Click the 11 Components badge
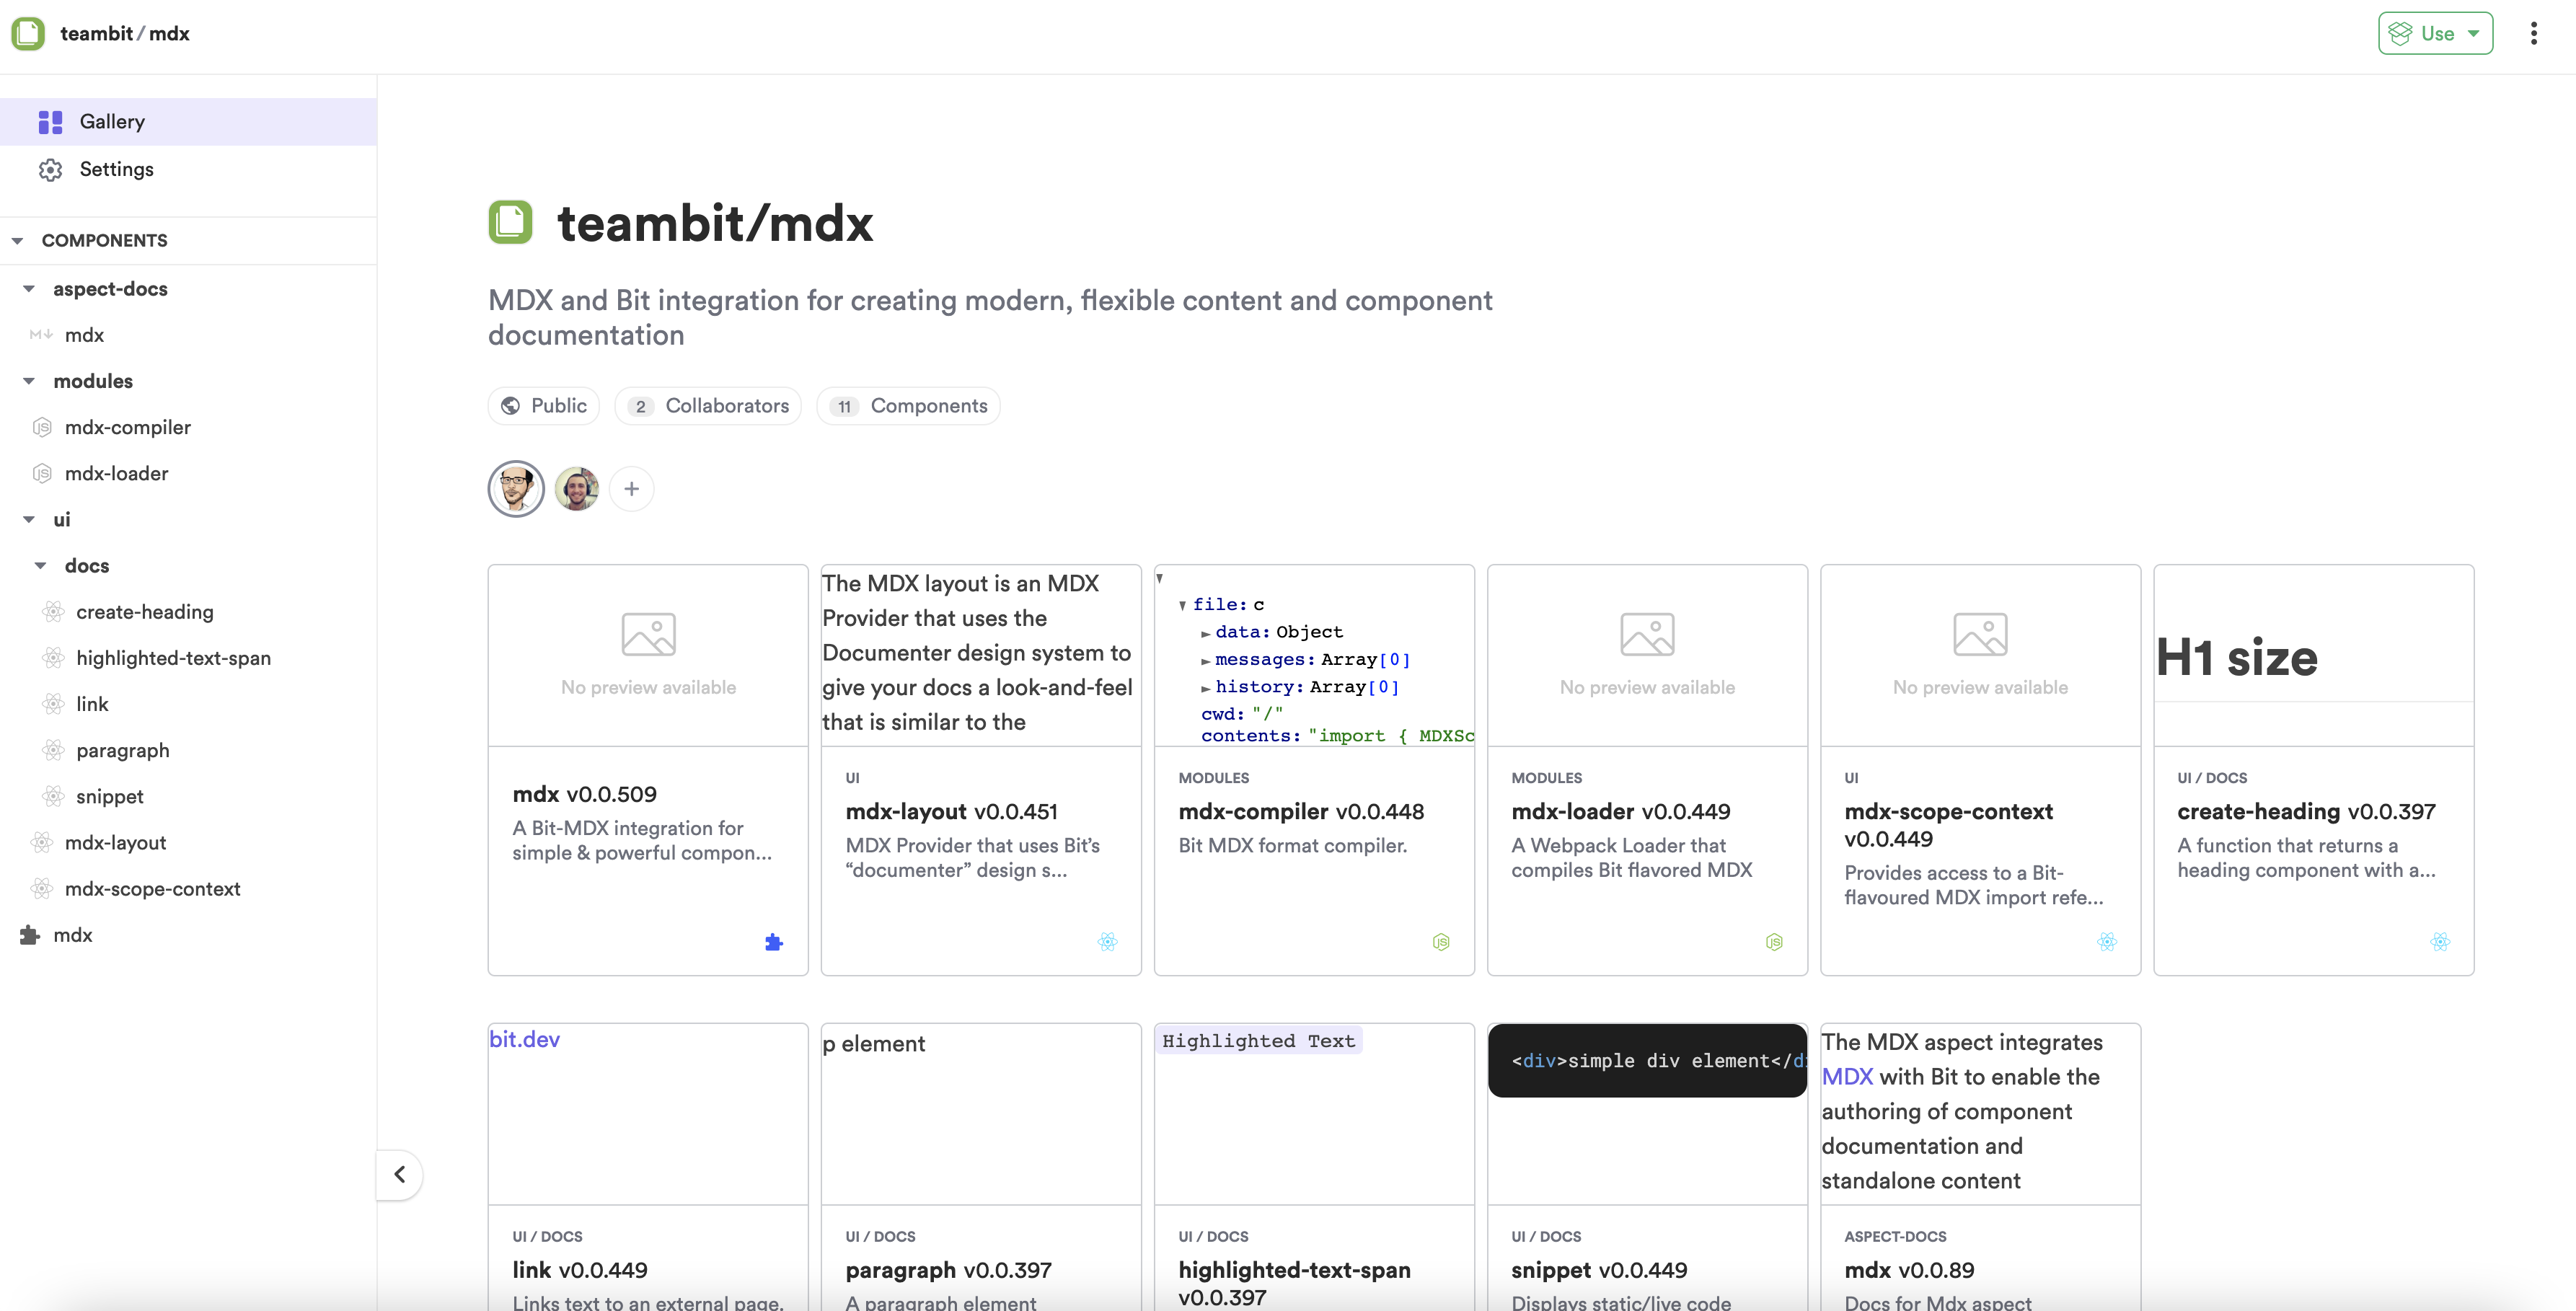This screenshot has width=2576, height=1311. 908,406
